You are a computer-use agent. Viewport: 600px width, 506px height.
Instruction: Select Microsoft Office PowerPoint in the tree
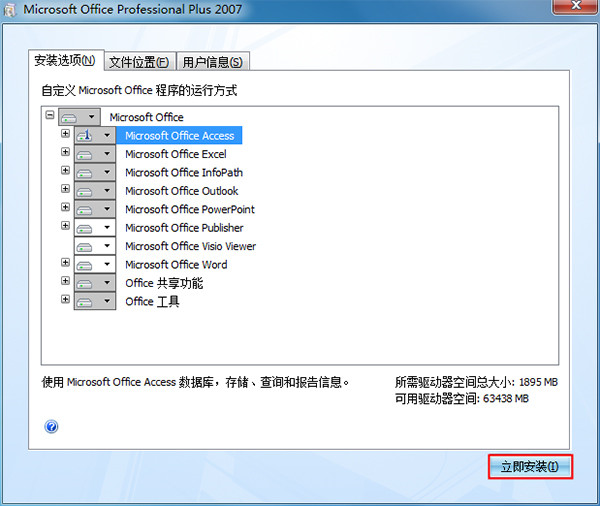[190, 209]
